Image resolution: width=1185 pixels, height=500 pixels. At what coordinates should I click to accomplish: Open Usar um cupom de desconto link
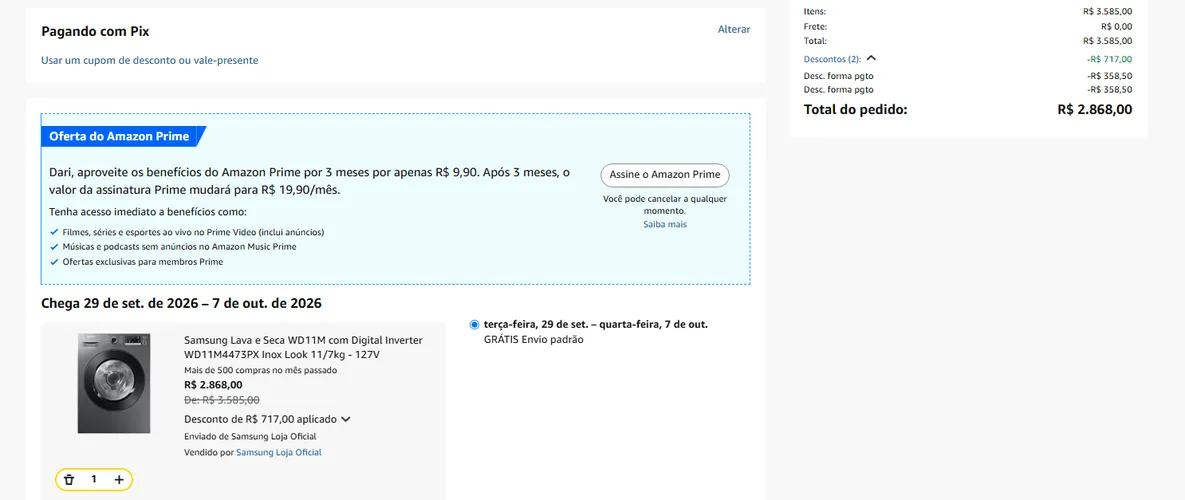click(x=150, y=60)
